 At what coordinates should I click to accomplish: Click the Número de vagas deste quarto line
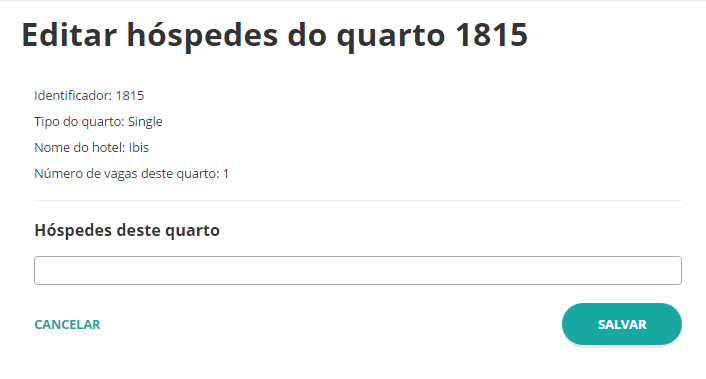[131, 174]
